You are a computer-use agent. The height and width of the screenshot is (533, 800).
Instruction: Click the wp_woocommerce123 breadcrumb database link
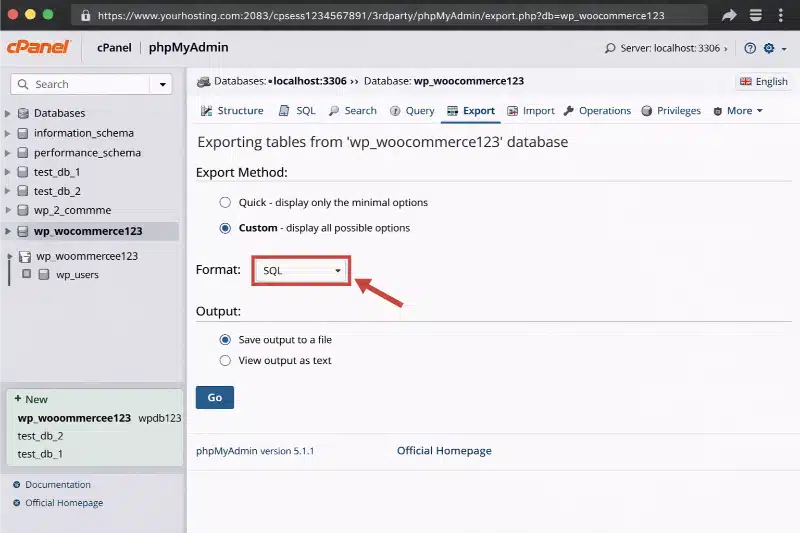(468, 81)
